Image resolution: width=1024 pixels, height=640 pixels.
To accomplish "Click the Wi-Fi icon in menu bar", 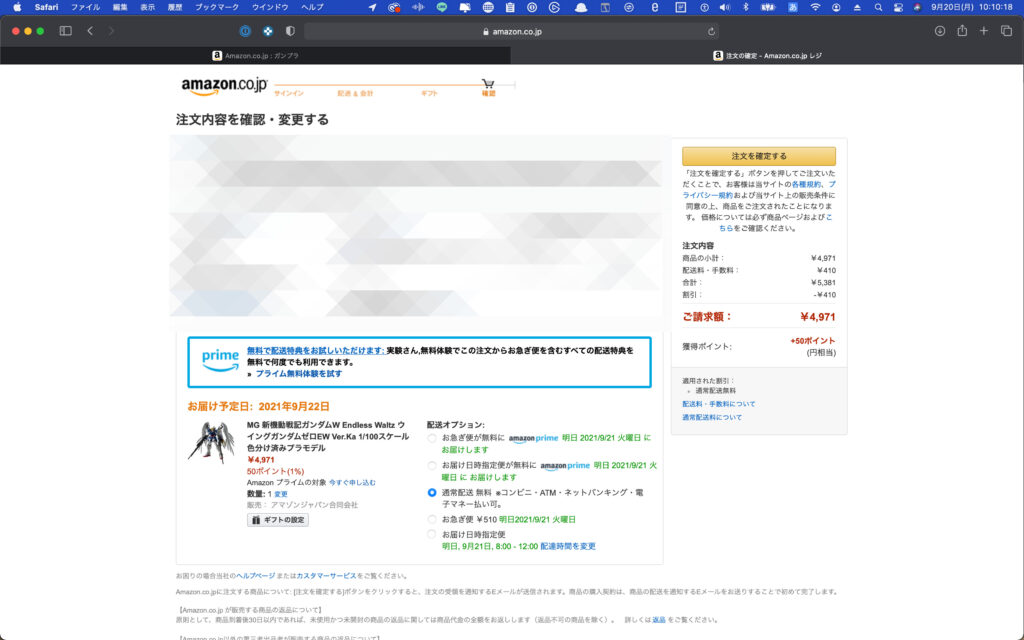I will pyautogui.click(x=815, y=7).
